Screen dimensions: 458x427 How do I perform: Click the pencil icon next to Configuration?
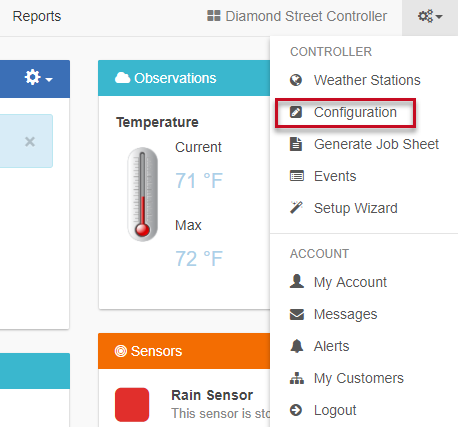coord(296,112)
